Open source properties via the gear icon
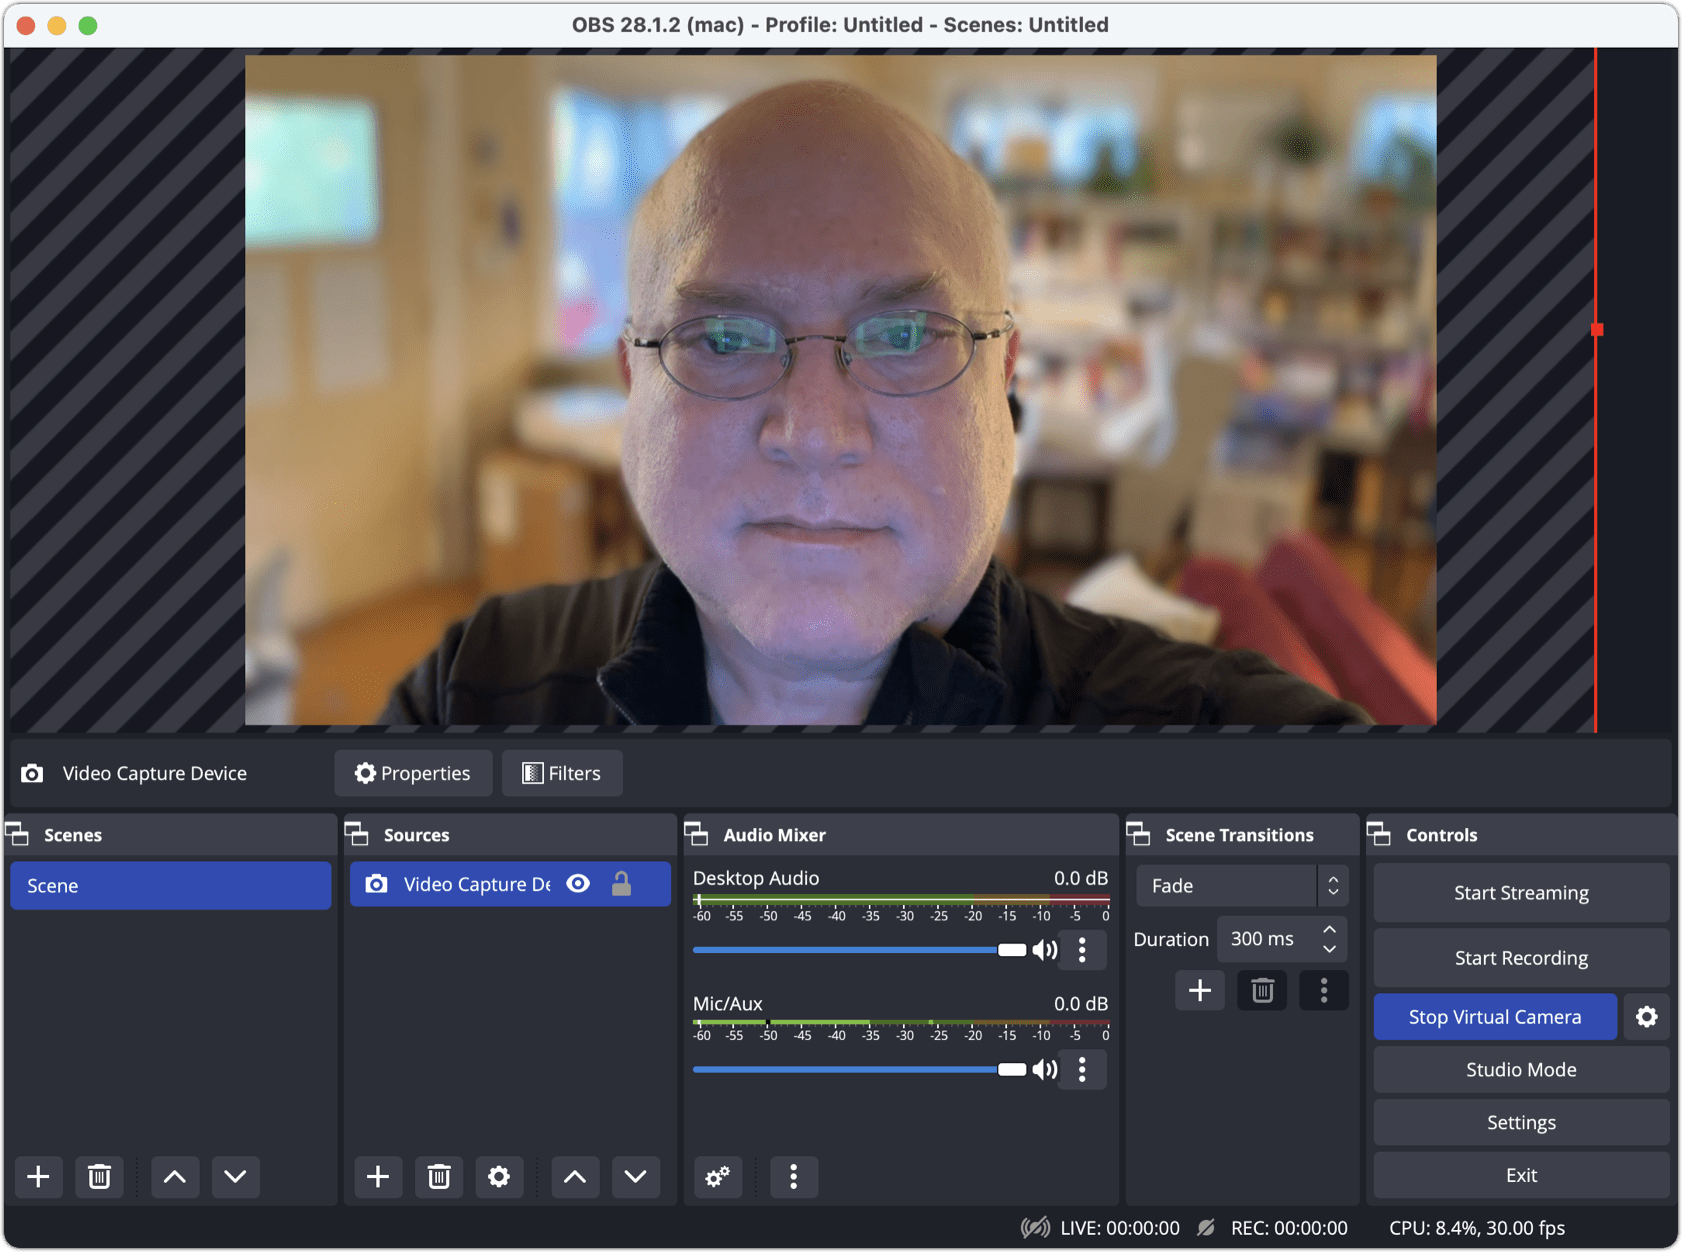Screen dimensions: 1682x1252 pyautogui.click(x=499, y=1177)
